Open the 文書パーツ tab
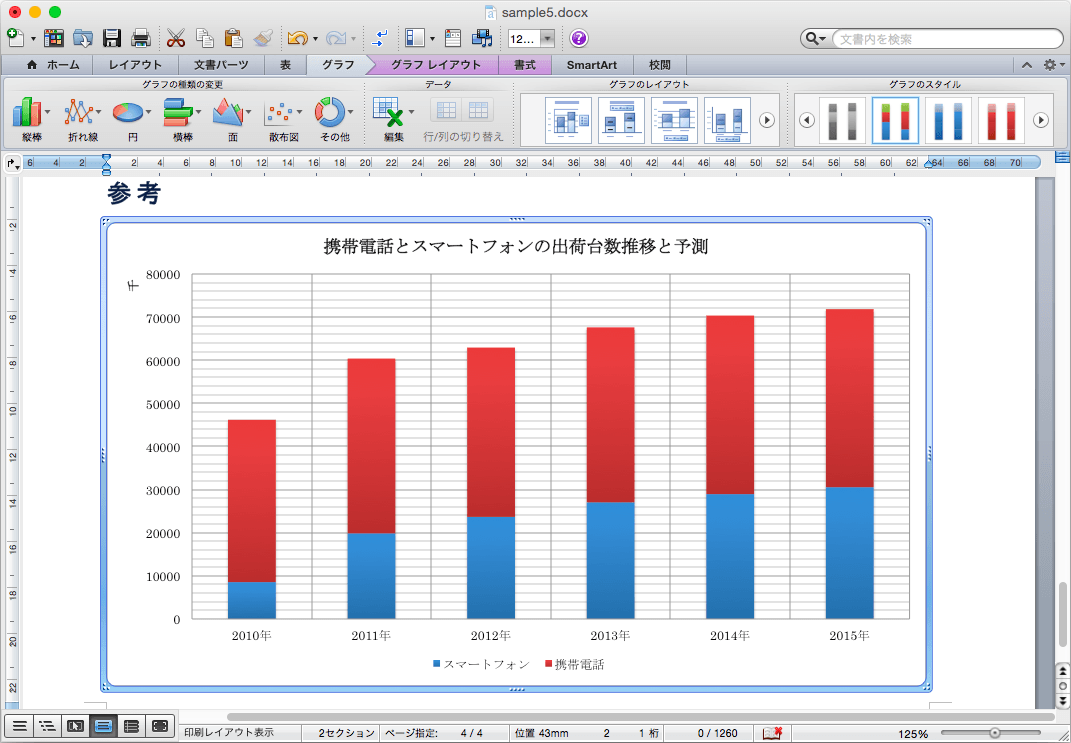Image resolution: width=1071 pixels, height=743 pixels. [221, 65]
